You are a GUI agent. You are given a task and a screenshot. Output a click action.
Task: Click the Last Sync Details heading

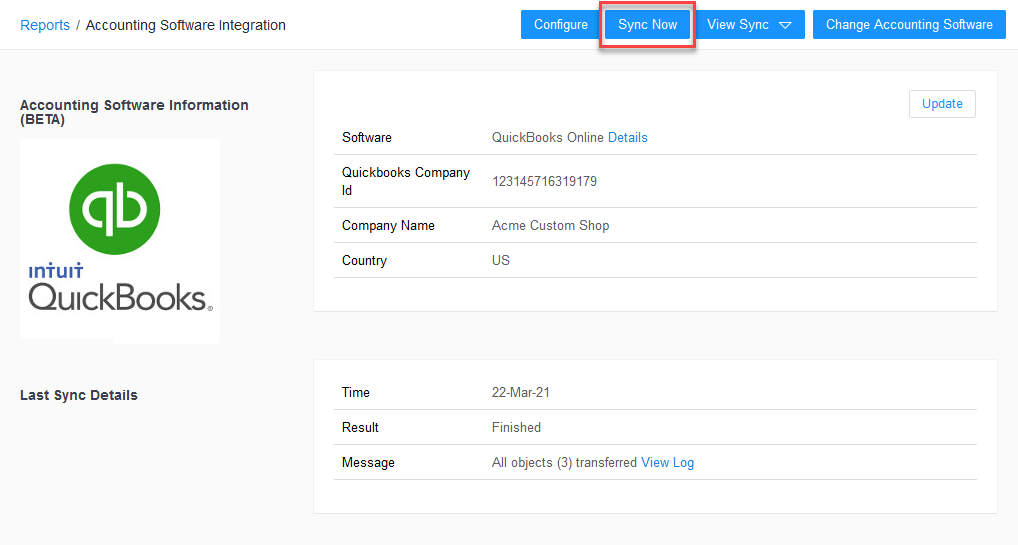[x=79, y=396]
